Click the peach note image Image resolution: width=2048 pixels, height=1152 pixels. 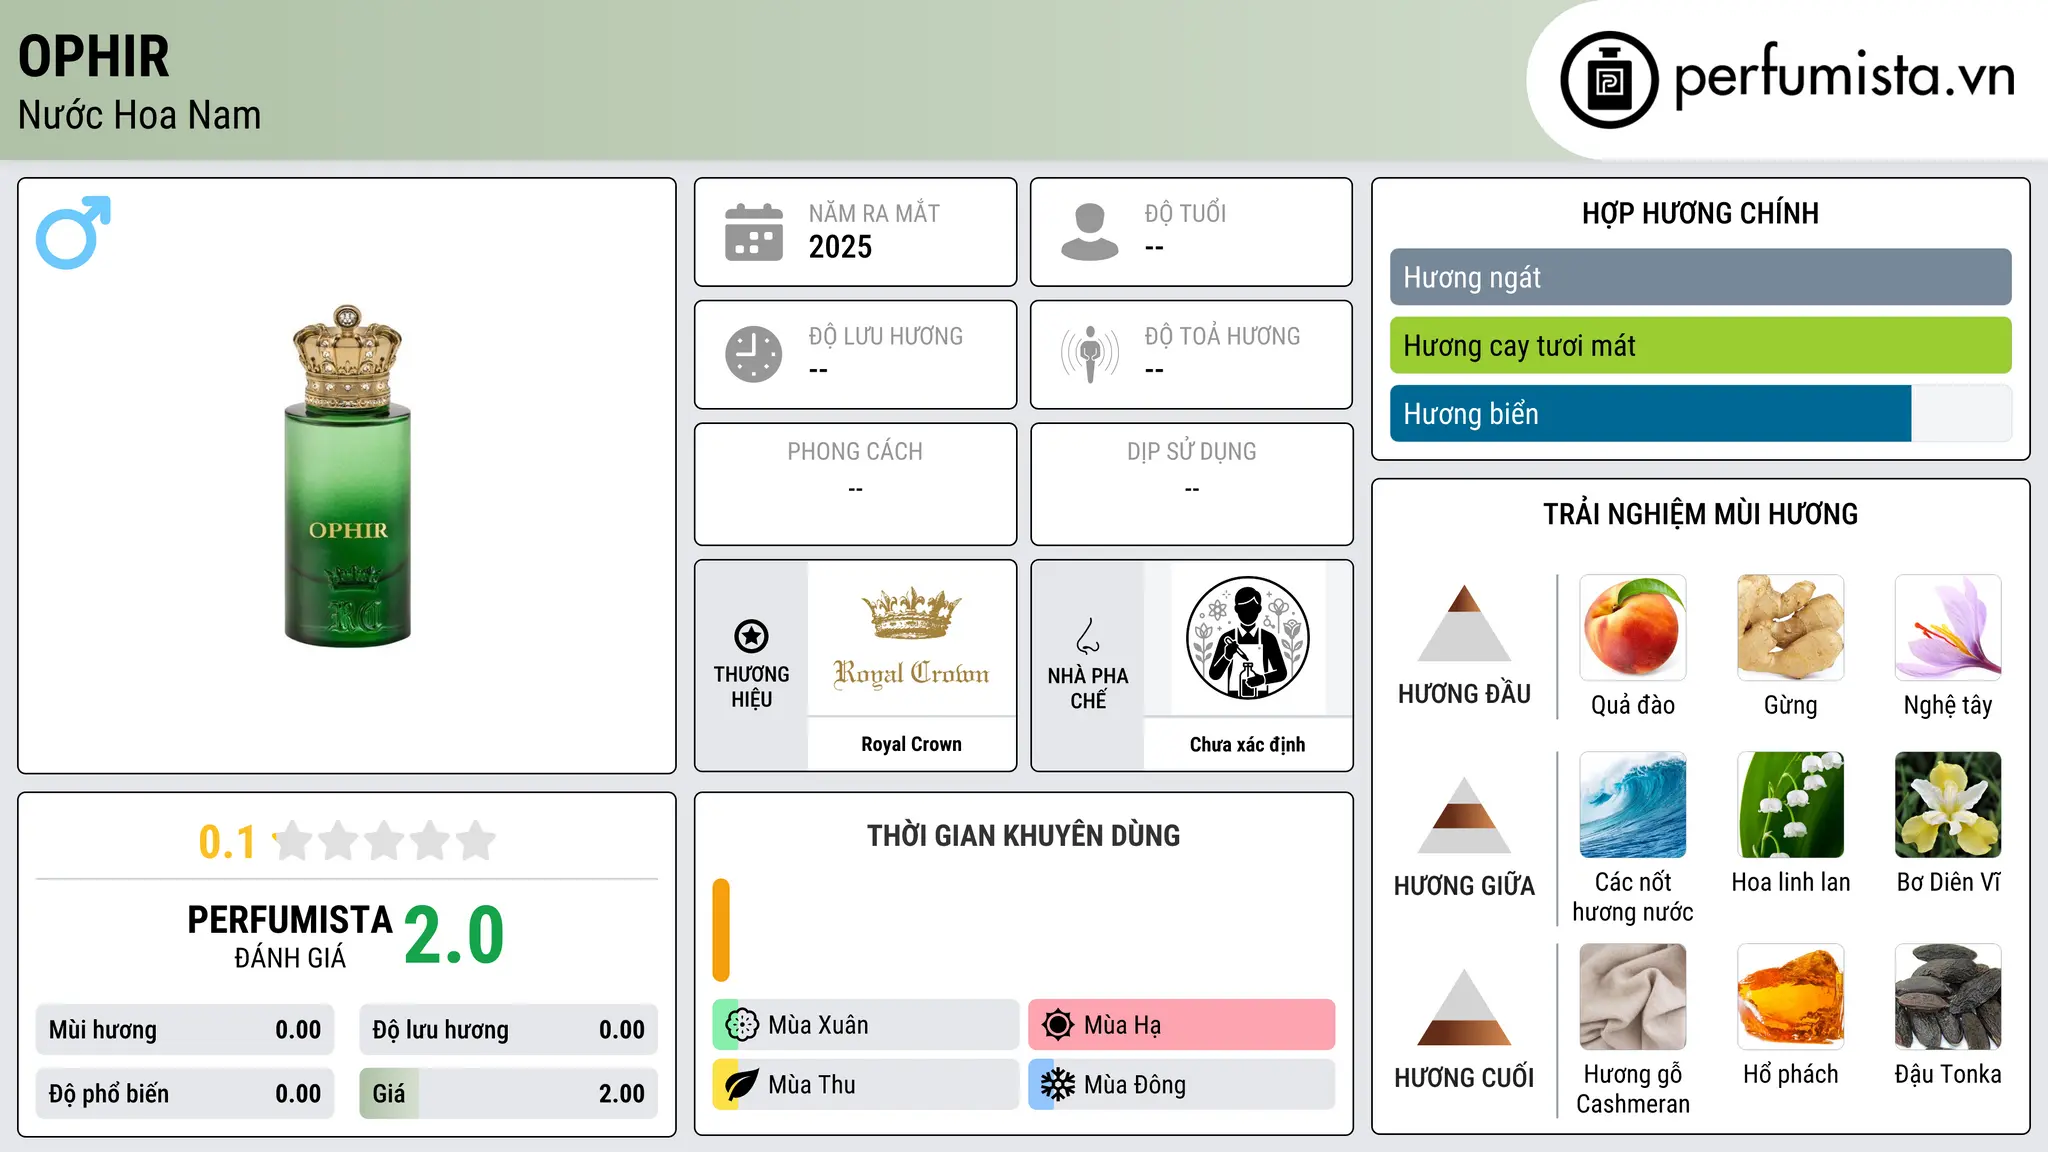tap(1633, 628)
